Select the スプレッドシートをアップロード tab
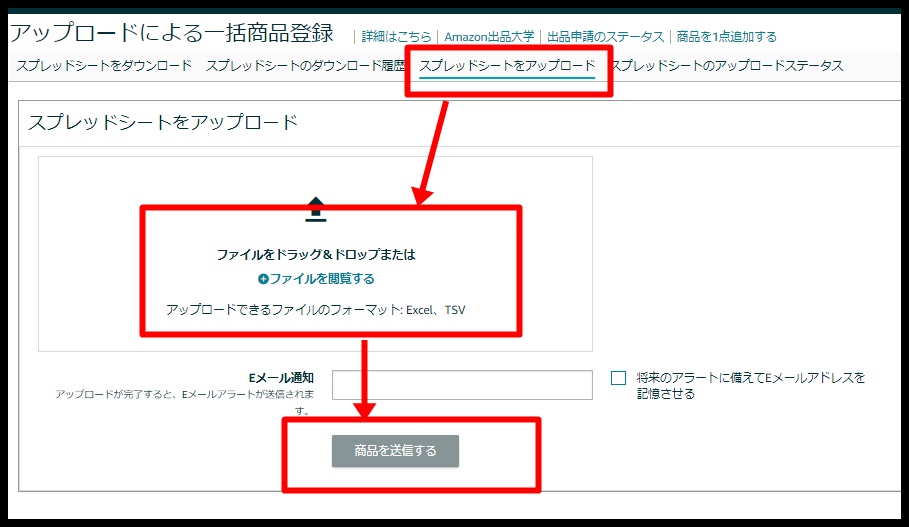Viewport: 909px width, 527px height. point(507,66)
